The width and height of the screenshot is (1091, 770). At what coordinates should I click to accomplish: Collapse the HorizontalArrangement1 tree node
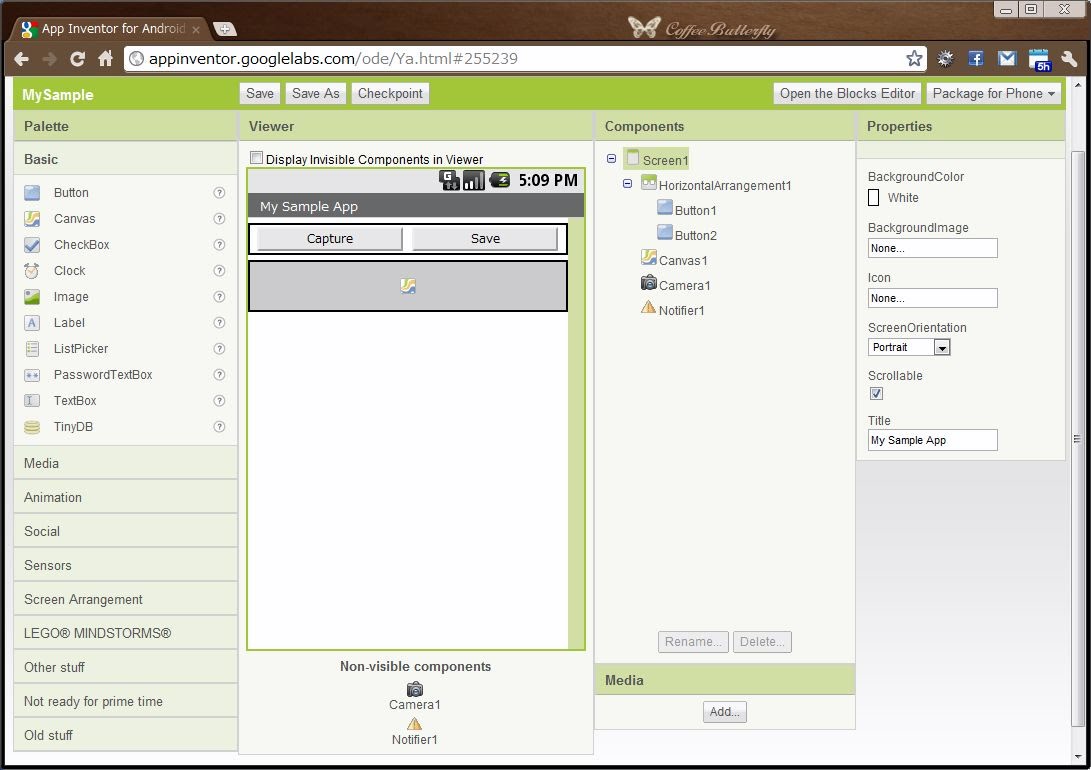point(627,184)
